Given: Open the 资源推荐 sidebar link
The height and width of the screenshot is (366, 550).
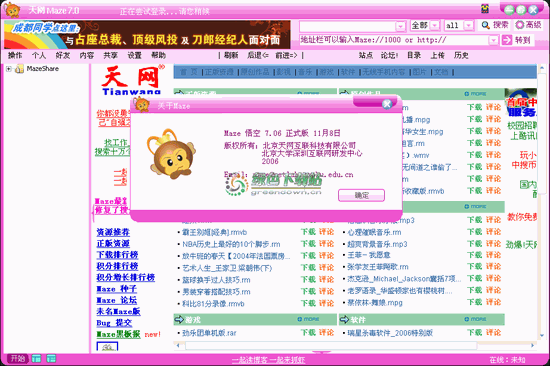Looking at the screenshot, I should point(113,232).
